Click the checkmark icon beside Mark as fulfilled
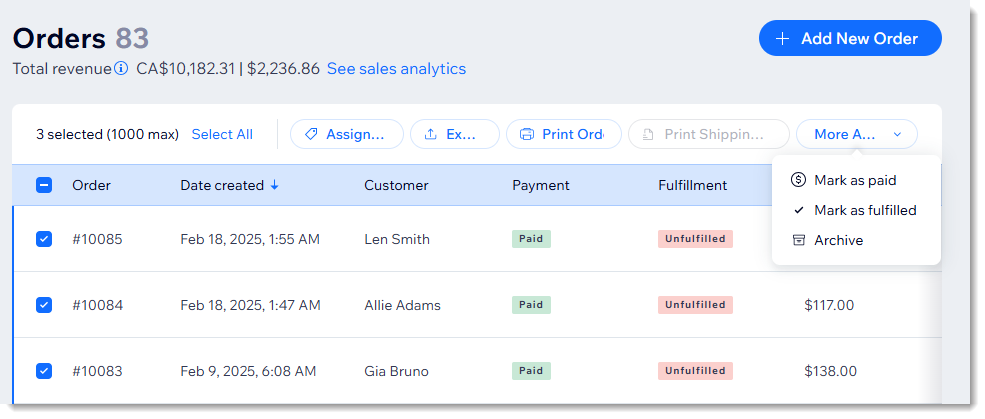The height and width of the screenshot is (419, 985). pos(798,210)
